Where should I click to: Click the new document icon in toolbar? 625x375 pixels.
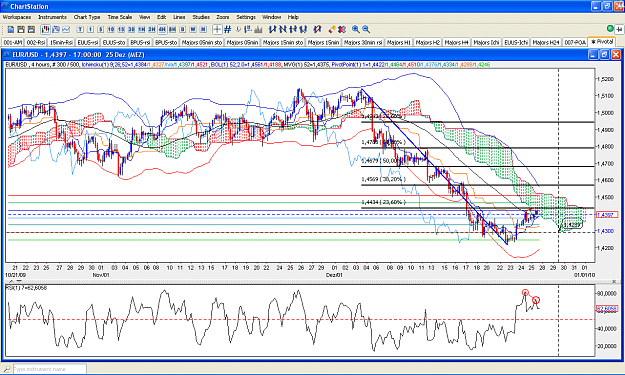pos(11,29)
